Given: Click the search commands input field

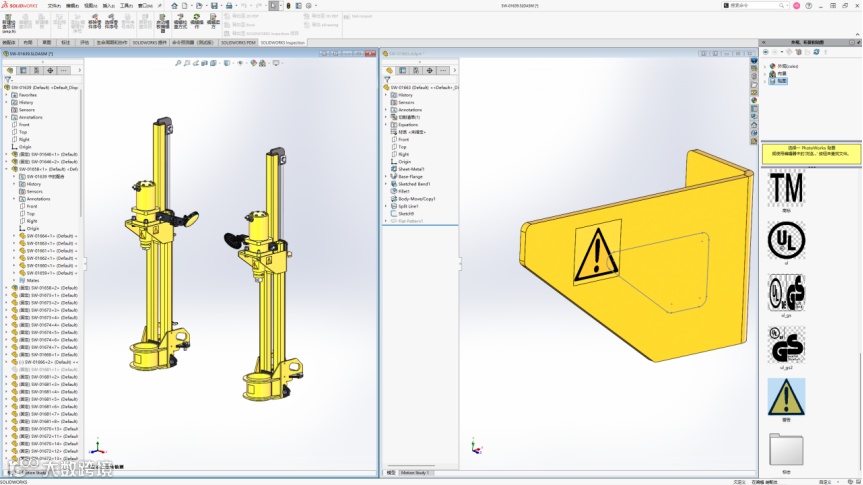Looking at the screenshot, I should 754,6.
